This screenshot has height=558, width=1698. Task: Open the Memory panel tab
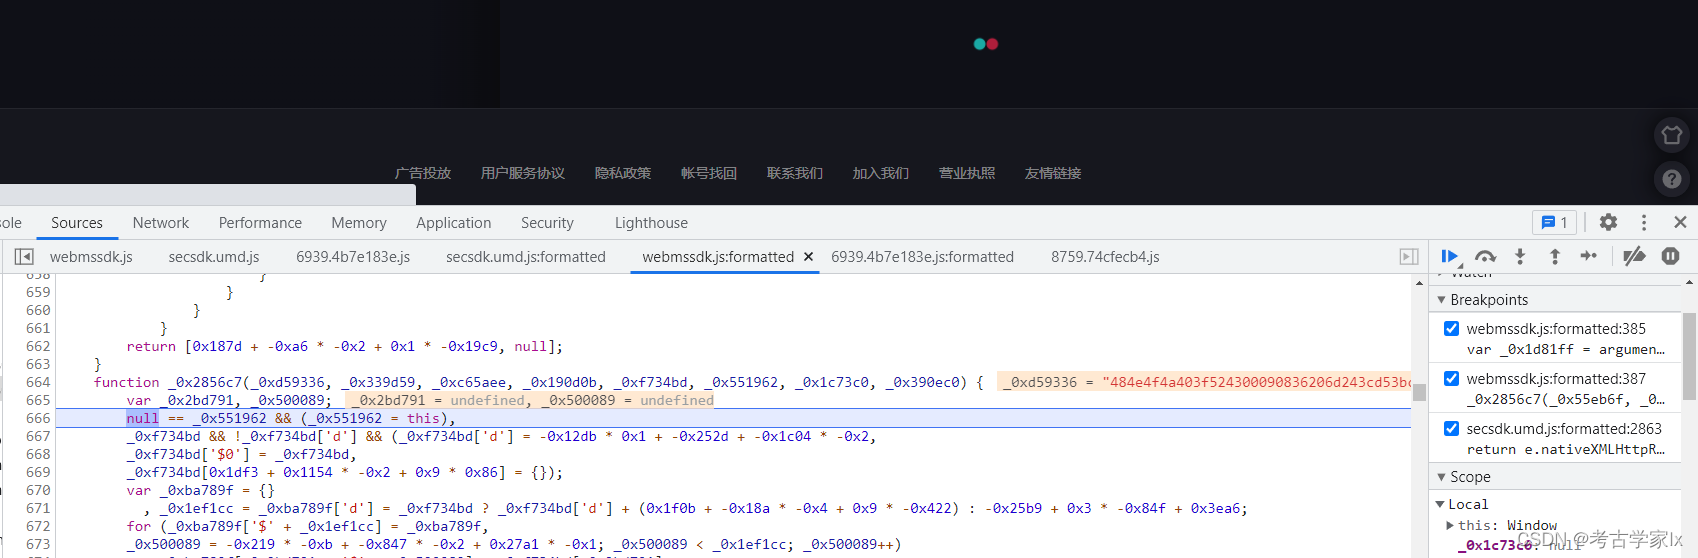click(359, 223)
